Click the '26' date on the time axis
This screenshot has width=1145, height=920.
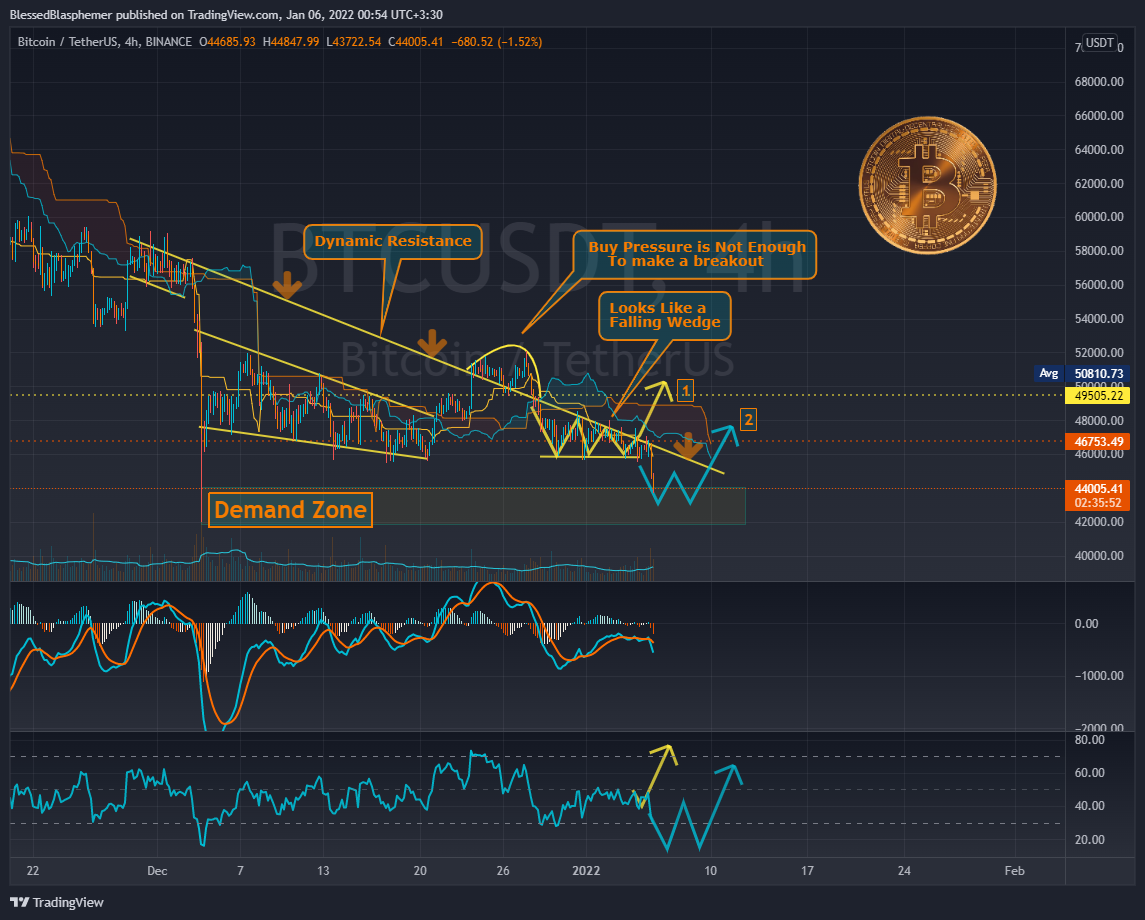pos(502,870)
